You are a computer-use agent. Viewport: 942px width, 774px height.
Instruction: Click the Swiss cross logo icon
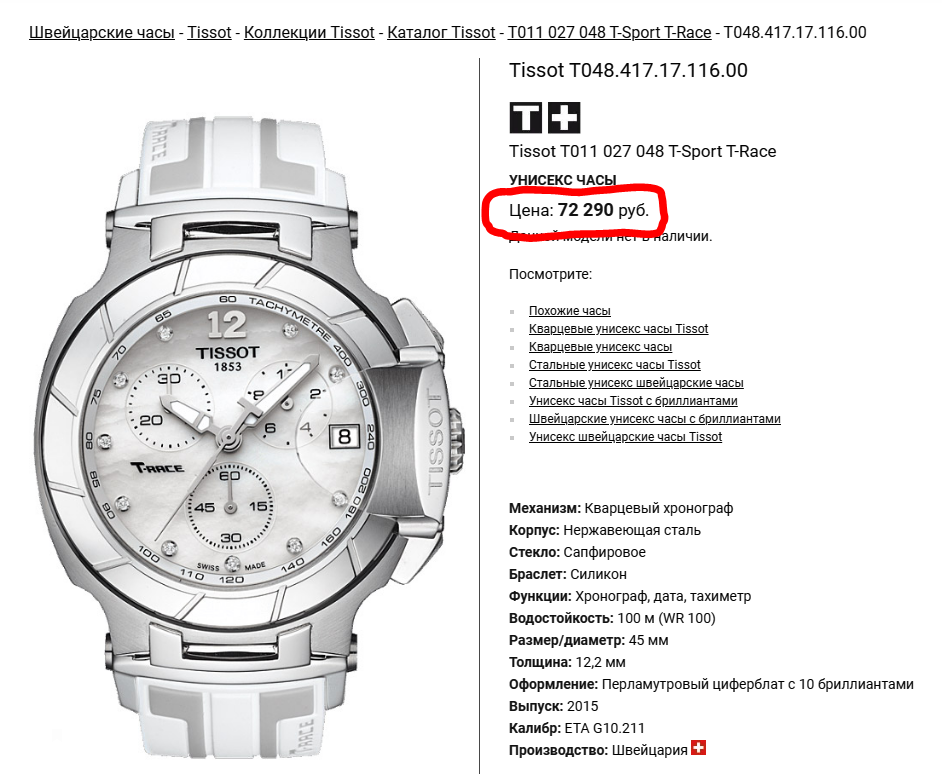click(564, 117)
